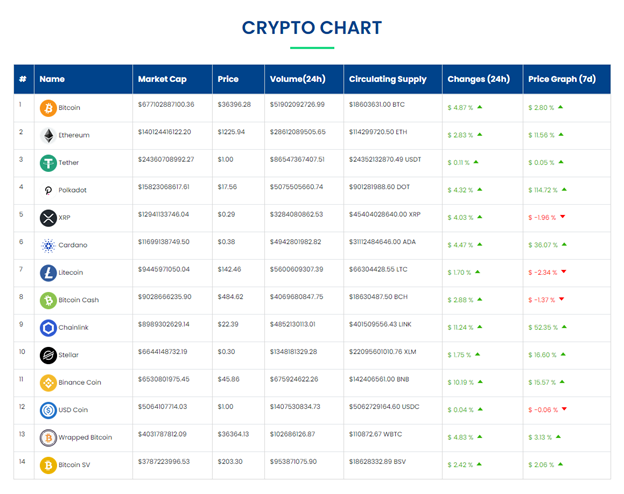Click the # column header
The image size is (624, 494).
[x=24, y=79]
